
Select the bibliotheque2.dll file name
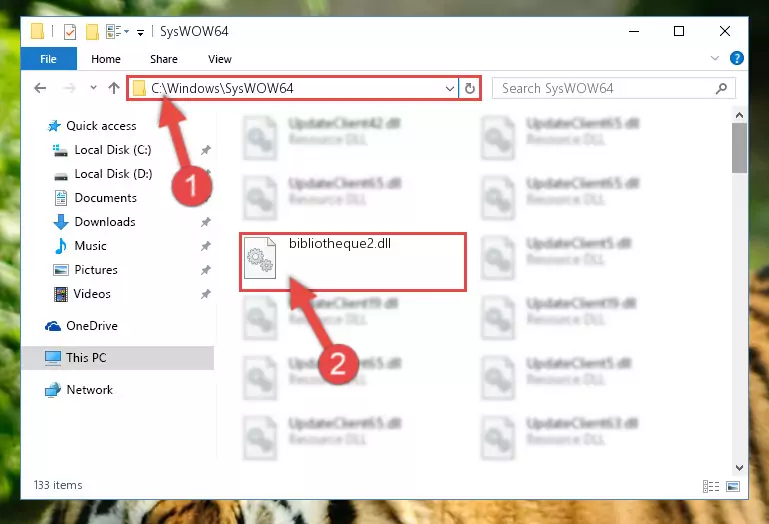tap(340, 244)
